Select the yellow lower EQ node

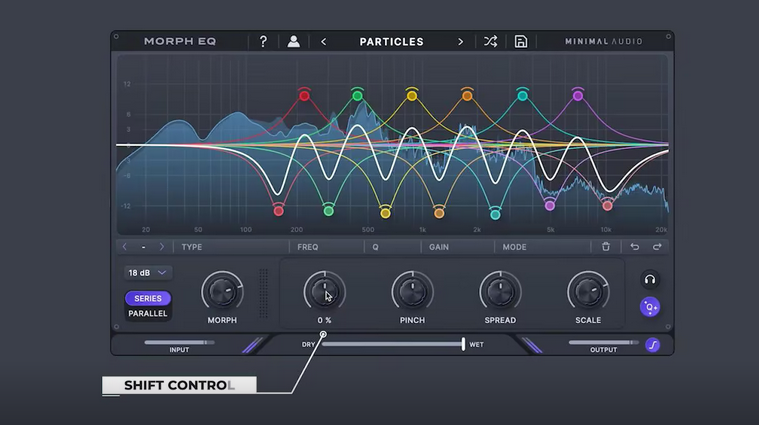385,212
